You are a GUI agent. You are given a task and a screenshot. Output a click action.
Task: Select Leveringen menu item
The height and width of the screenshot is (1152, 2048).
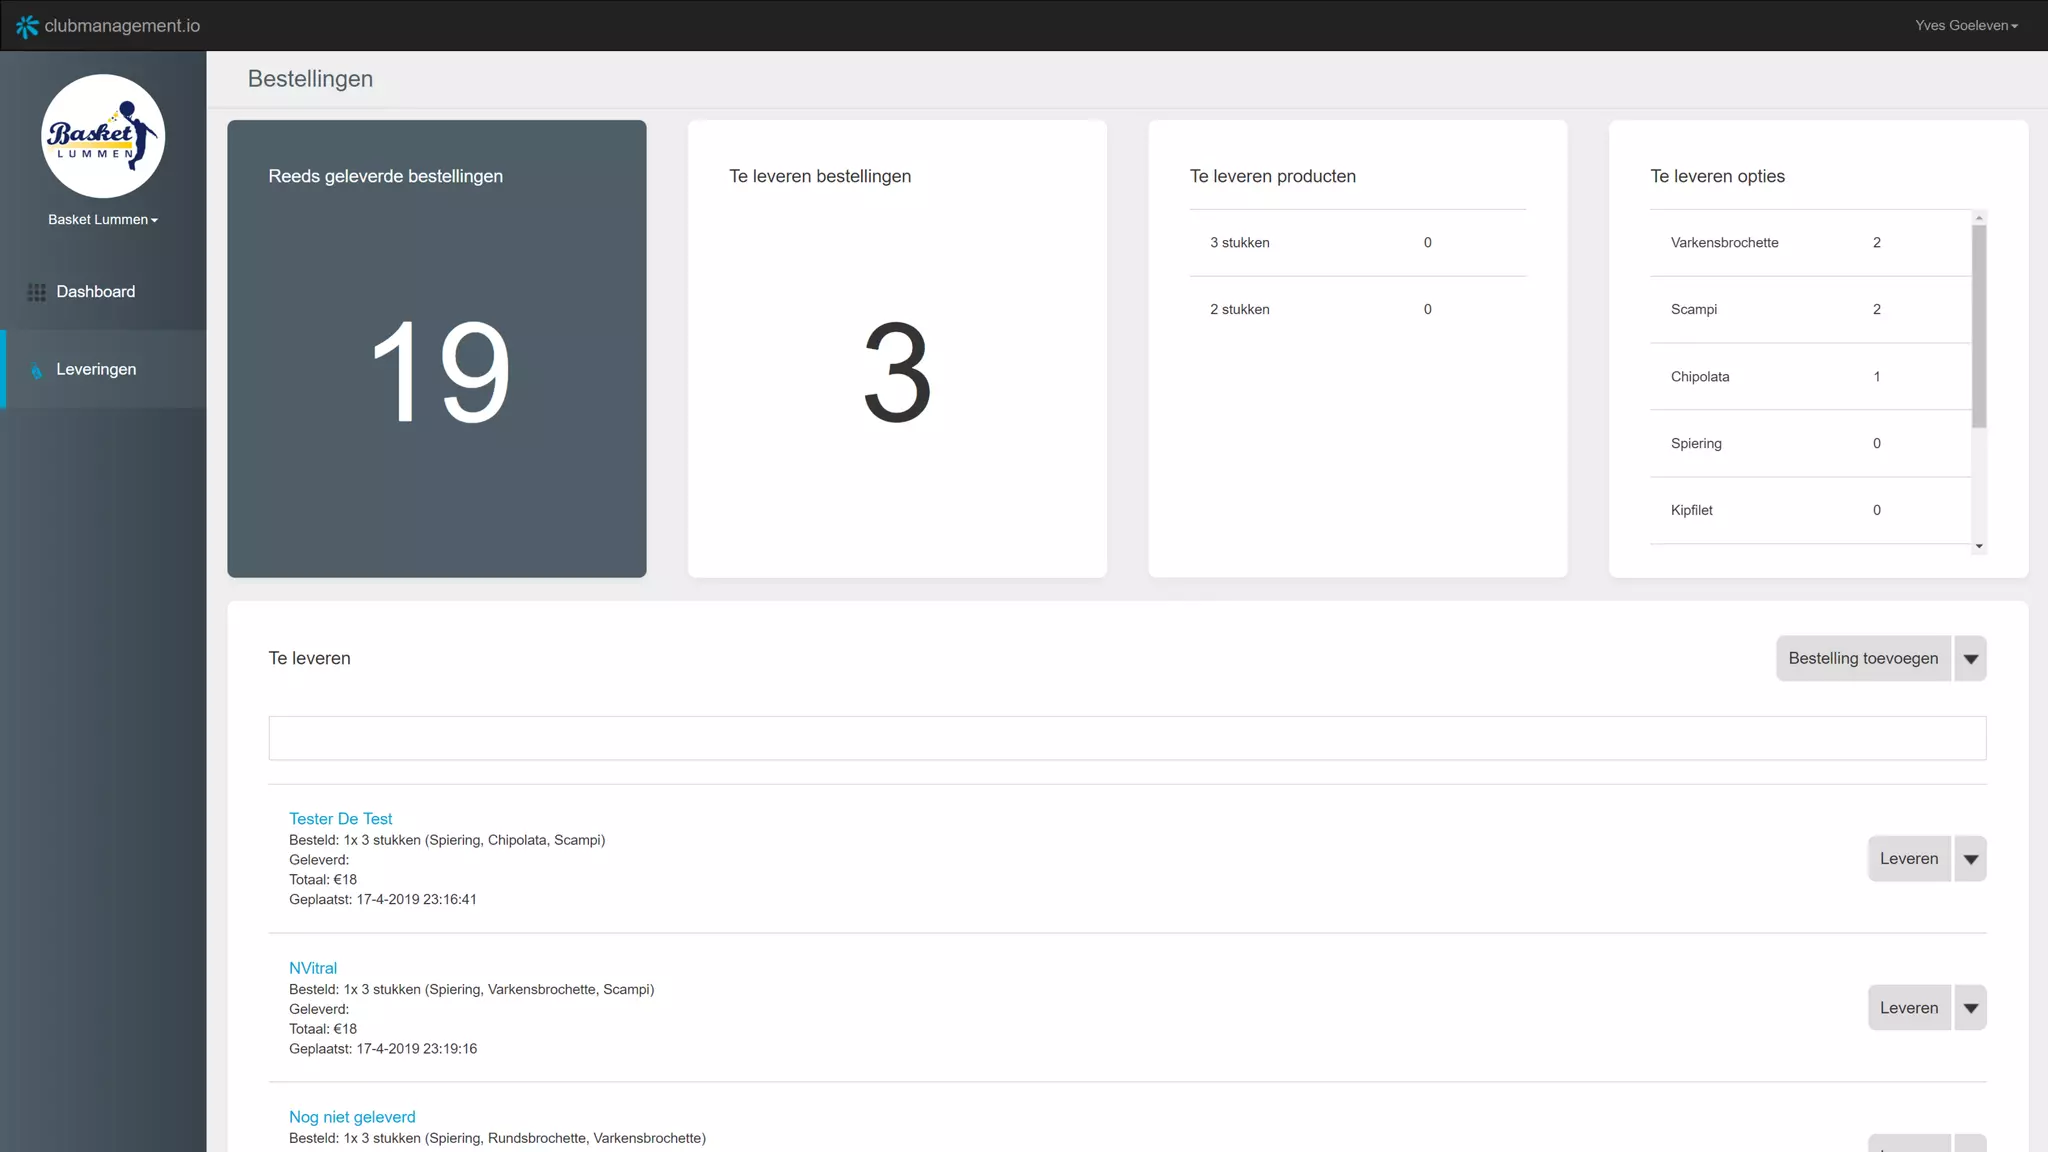pos(96,370)
